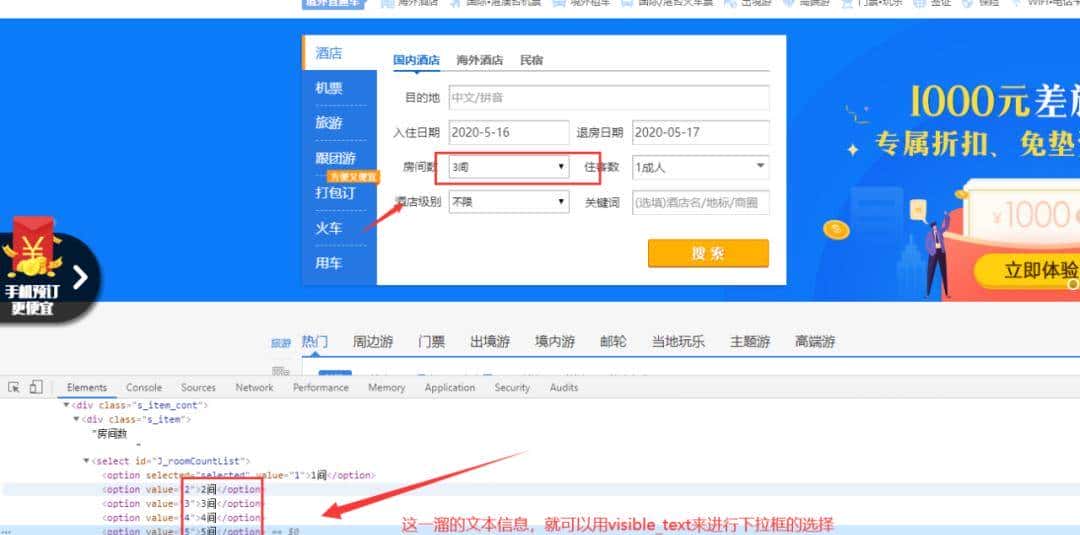This screenshot has height=535, width=1080.
Task: Switch to the 民宿 tab
Action: pos(532,60)
